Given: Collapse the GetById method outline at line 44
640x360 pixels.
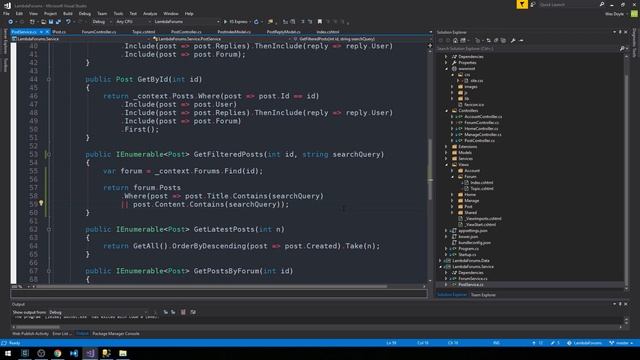Looking at the screenshot, I should [49, 79].
